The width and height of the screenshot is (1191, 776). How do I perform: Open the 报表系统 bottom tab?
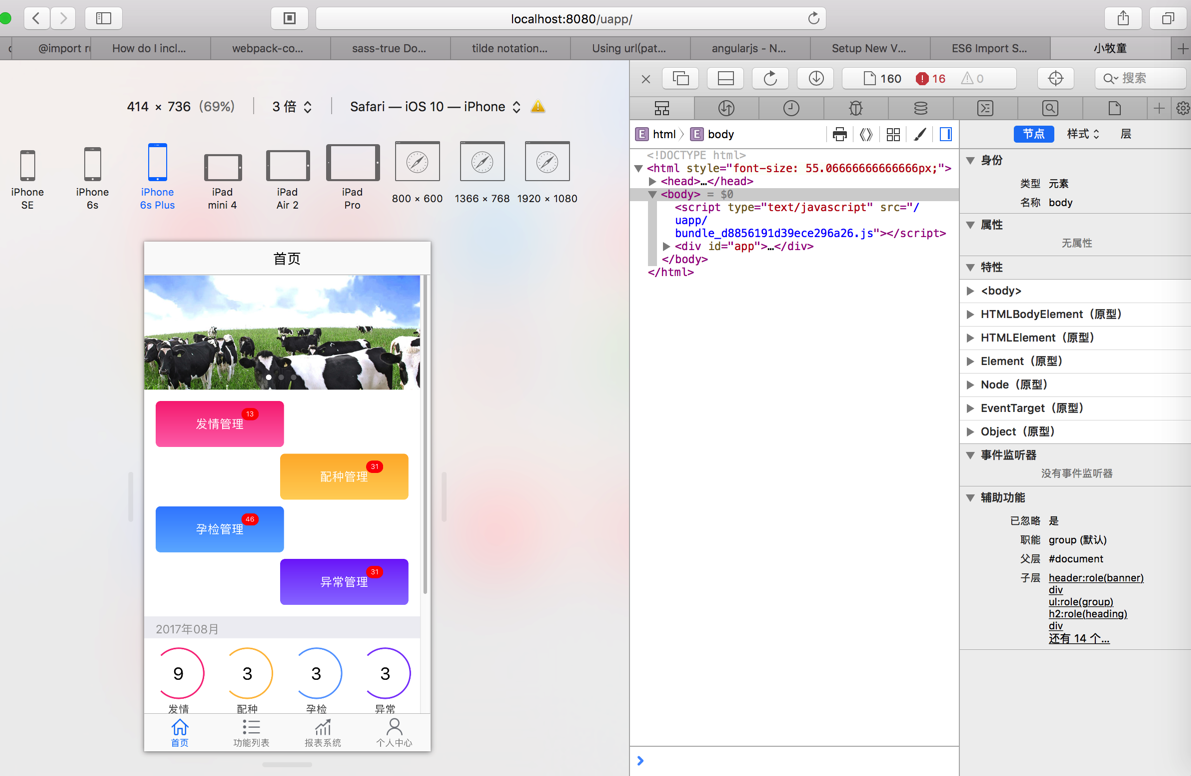click(323, 733)
